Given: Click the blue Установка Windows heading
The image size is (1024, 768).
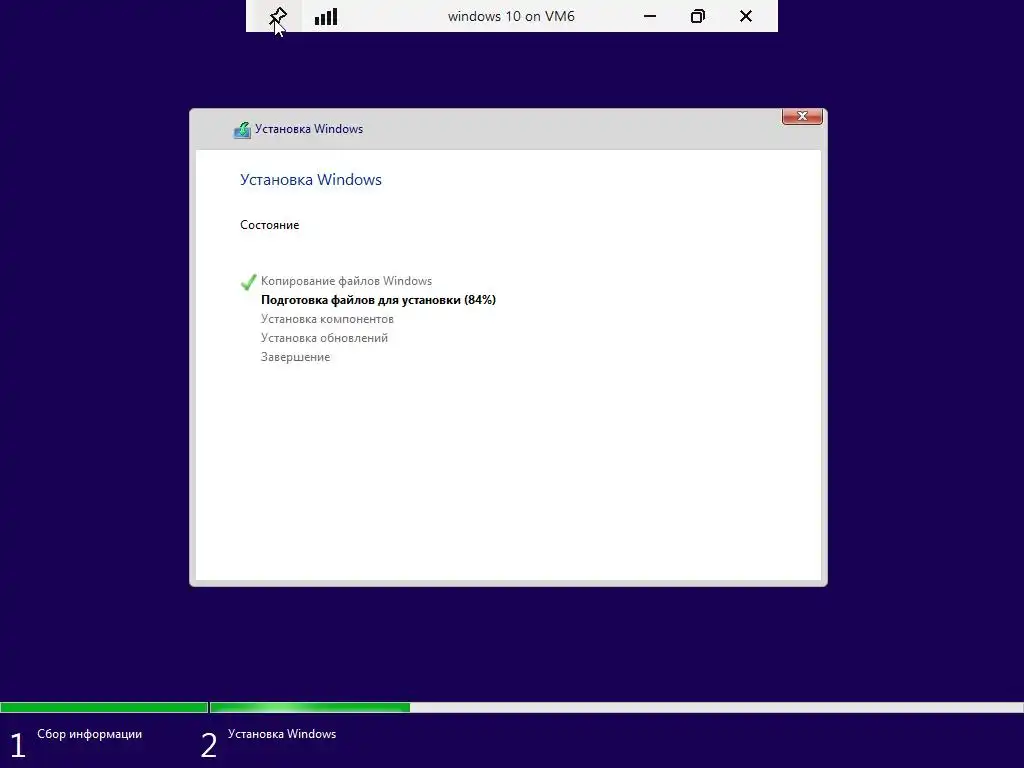Looking at the screenshot, I should click(311, 180).
